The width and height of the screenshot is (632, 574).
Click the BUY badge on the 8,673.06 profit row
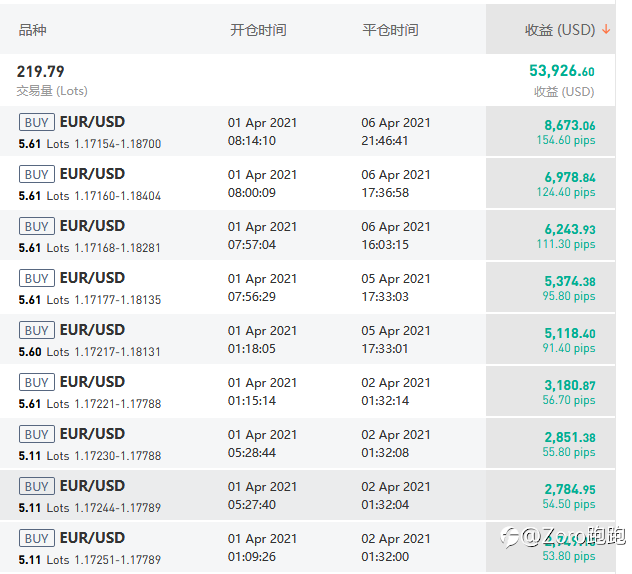coord(37,122)
